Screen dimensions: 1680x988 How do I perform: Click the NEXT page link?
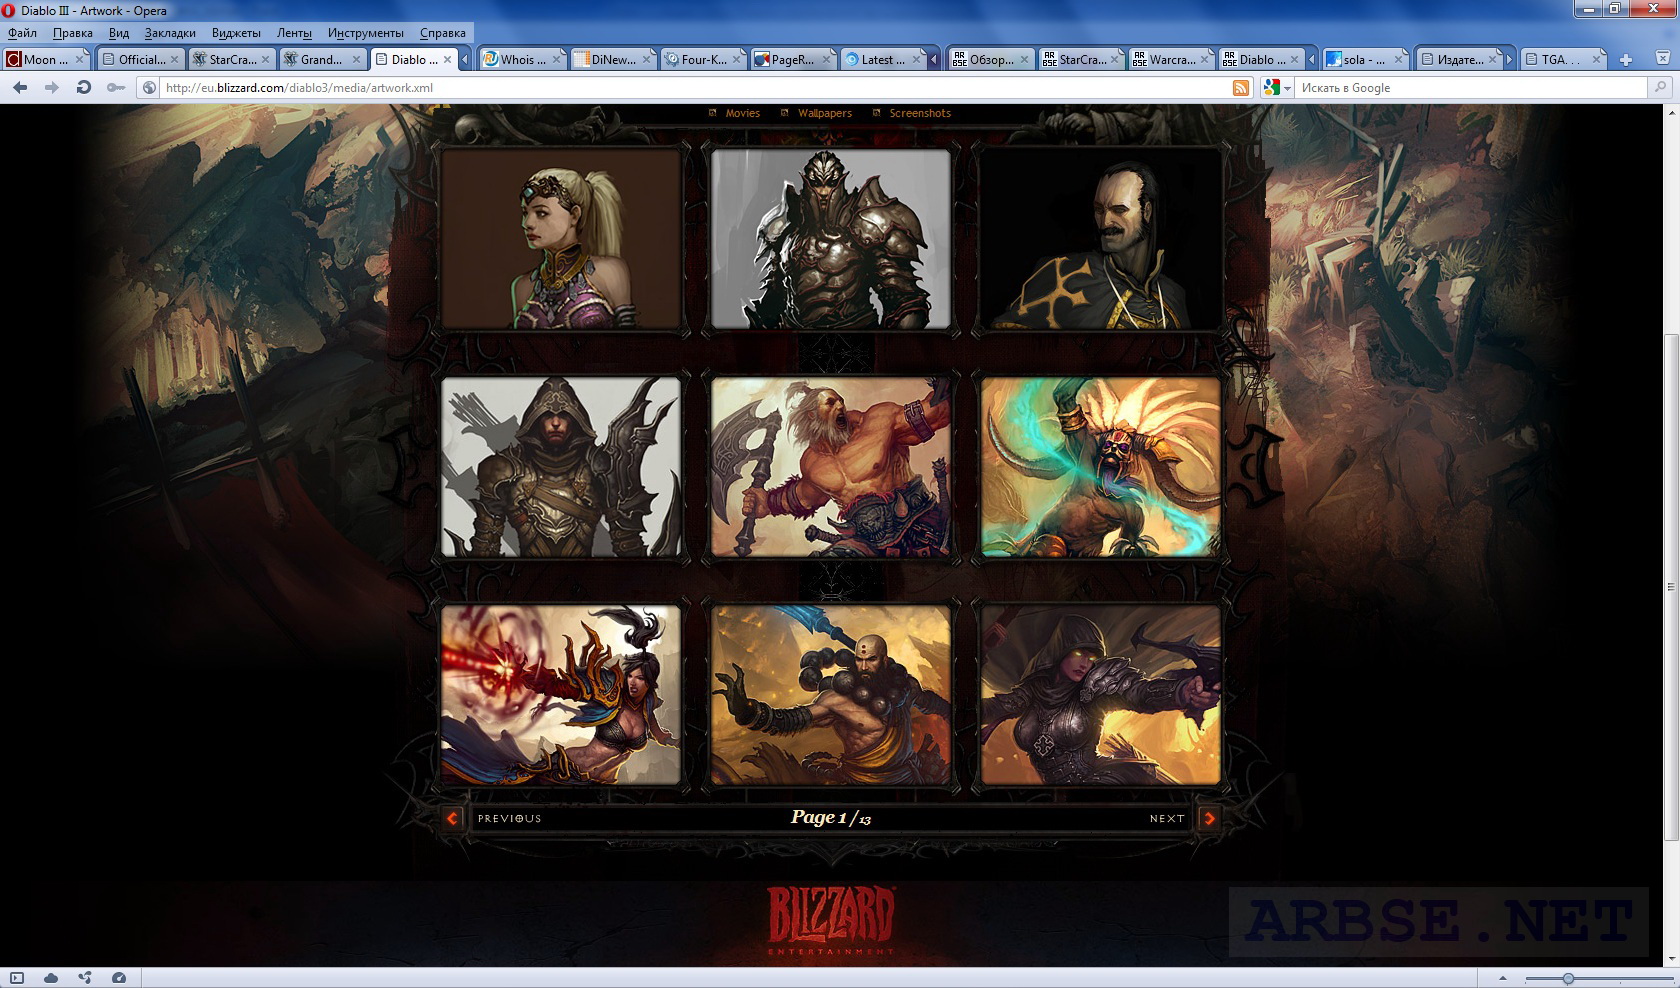tap(1167, 818)
